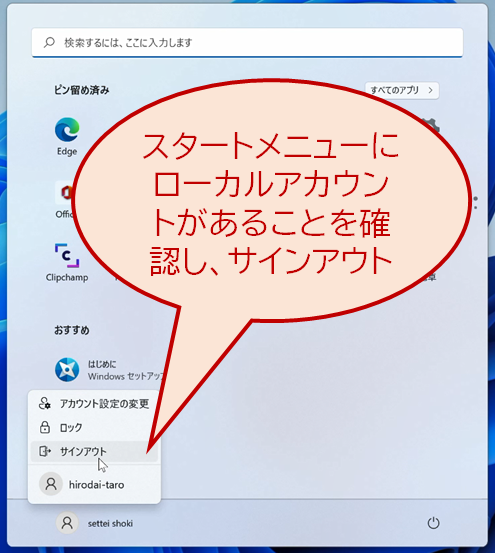Click the padlock icon beside ロック

pos(45,427)
